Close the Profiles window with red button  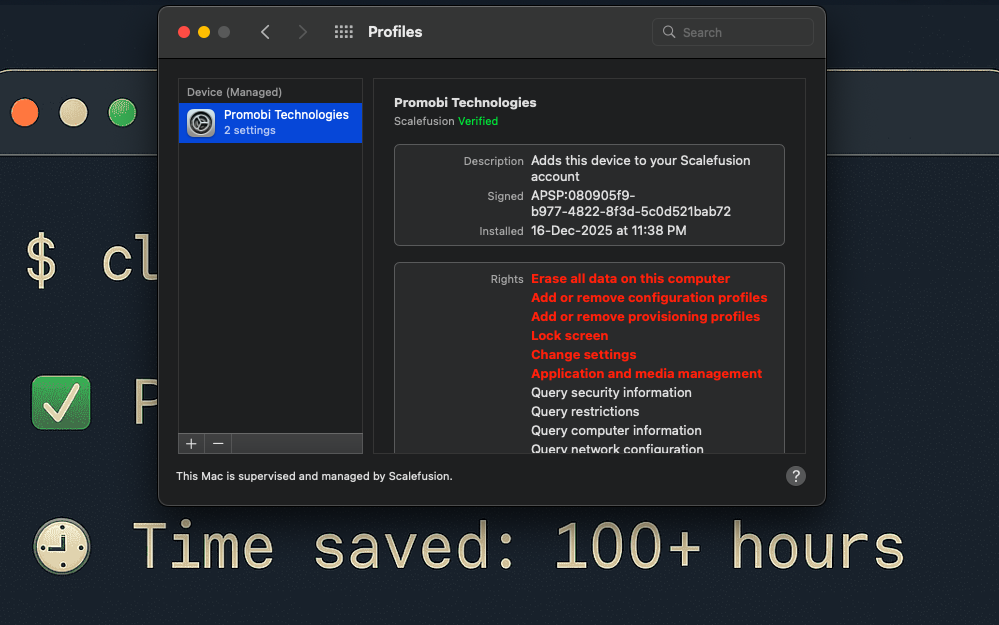(183, 32)
